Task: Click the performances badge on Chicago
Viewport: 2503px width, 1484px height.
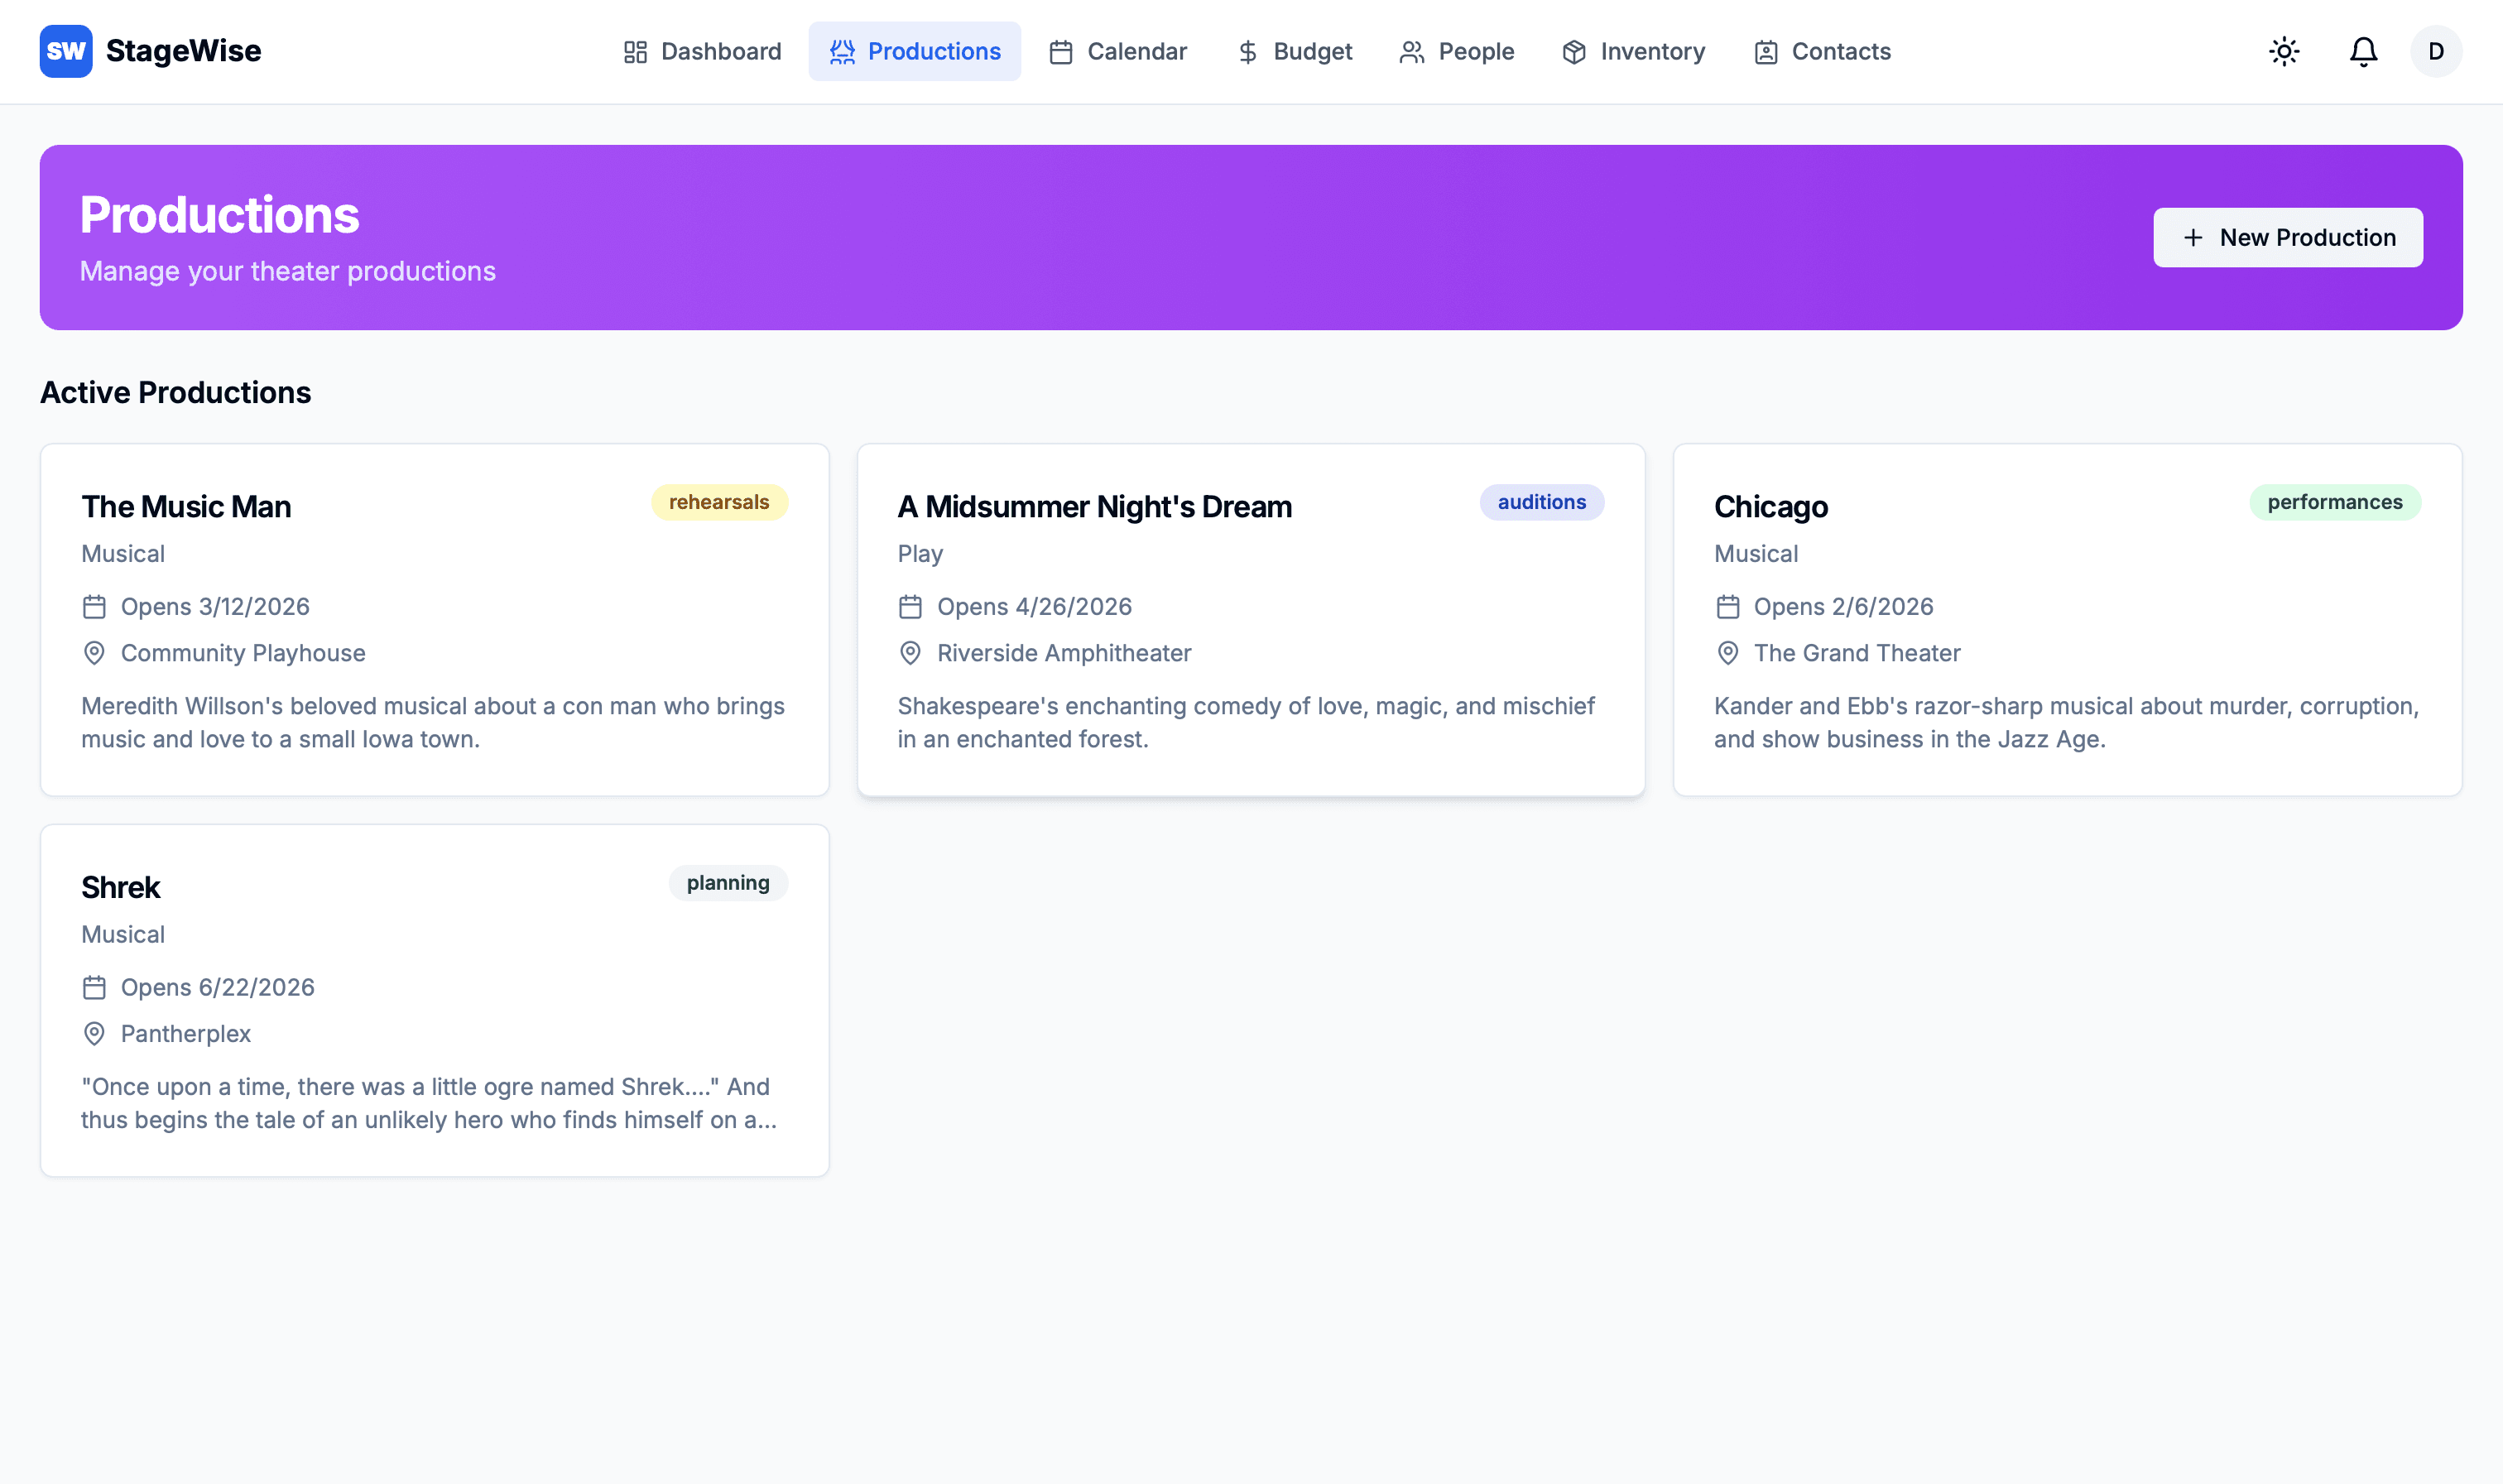Action: point(2334,502)
